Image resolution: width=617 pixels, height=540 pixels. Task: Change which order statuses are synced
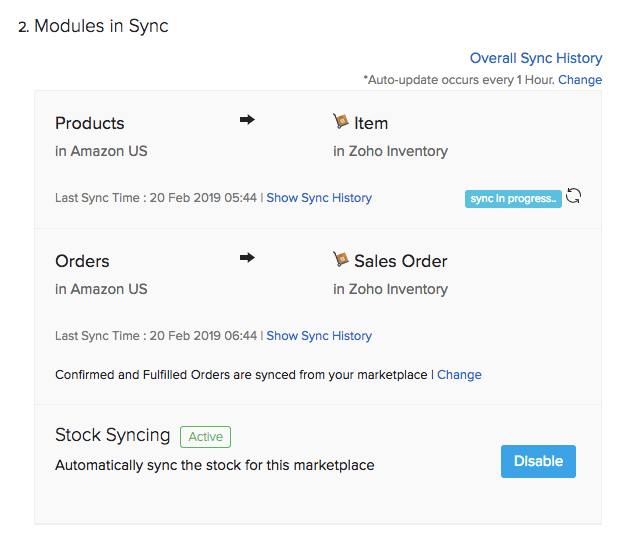tap(459, 375)
